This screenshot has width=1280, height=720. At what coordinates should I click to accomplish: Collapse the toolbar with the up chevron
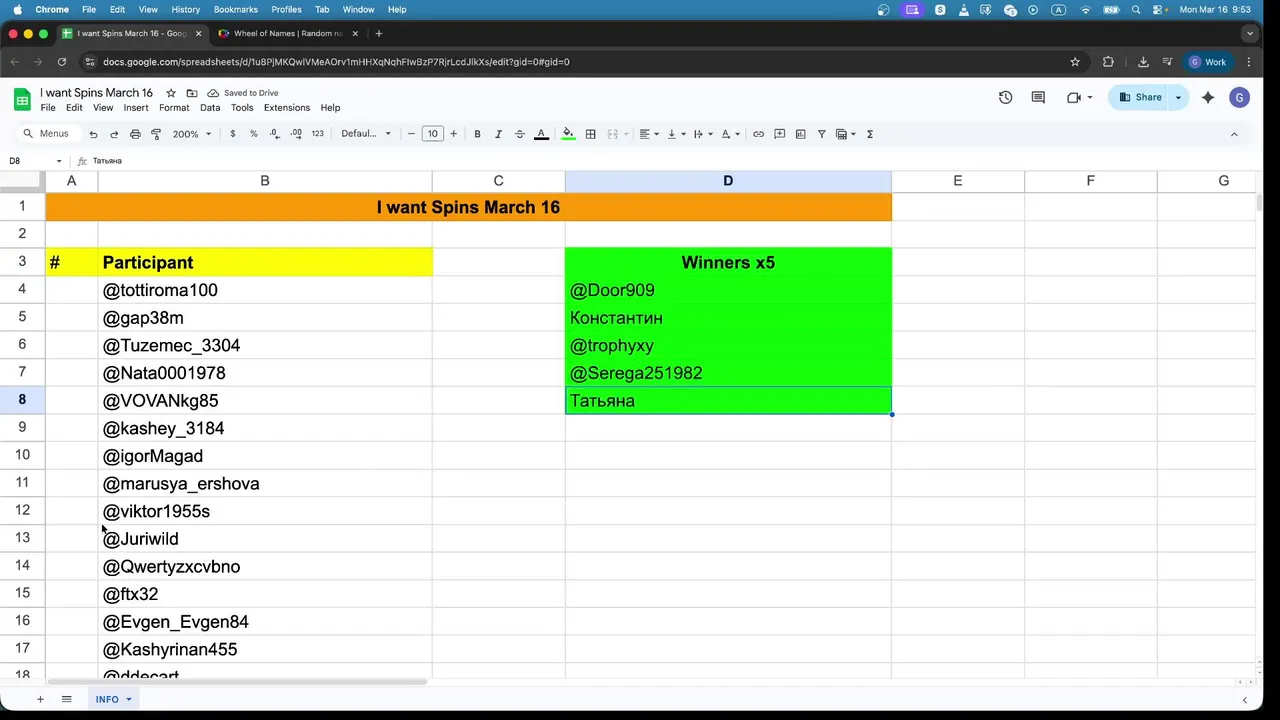pyautogui.click(x=1233, y=134)
